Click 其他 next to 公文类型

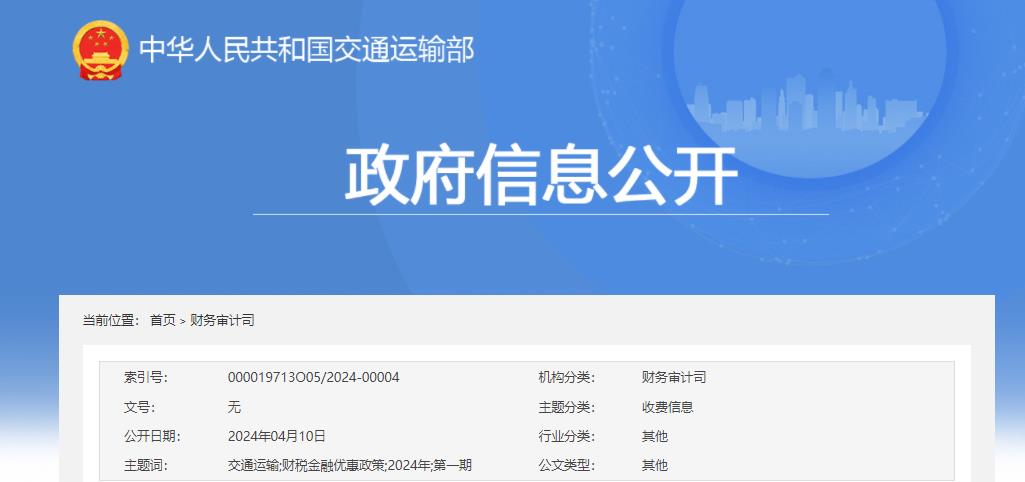pyautogui.click(x=654, y=465)
